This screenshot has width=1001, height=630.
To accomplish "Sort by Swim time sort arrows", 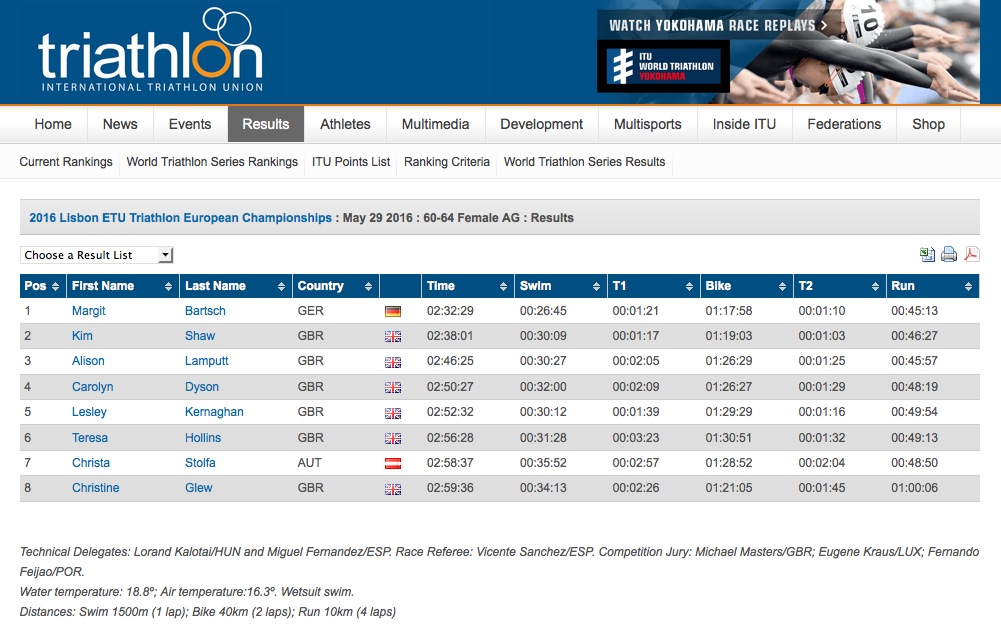I will (x=598, y=286).
